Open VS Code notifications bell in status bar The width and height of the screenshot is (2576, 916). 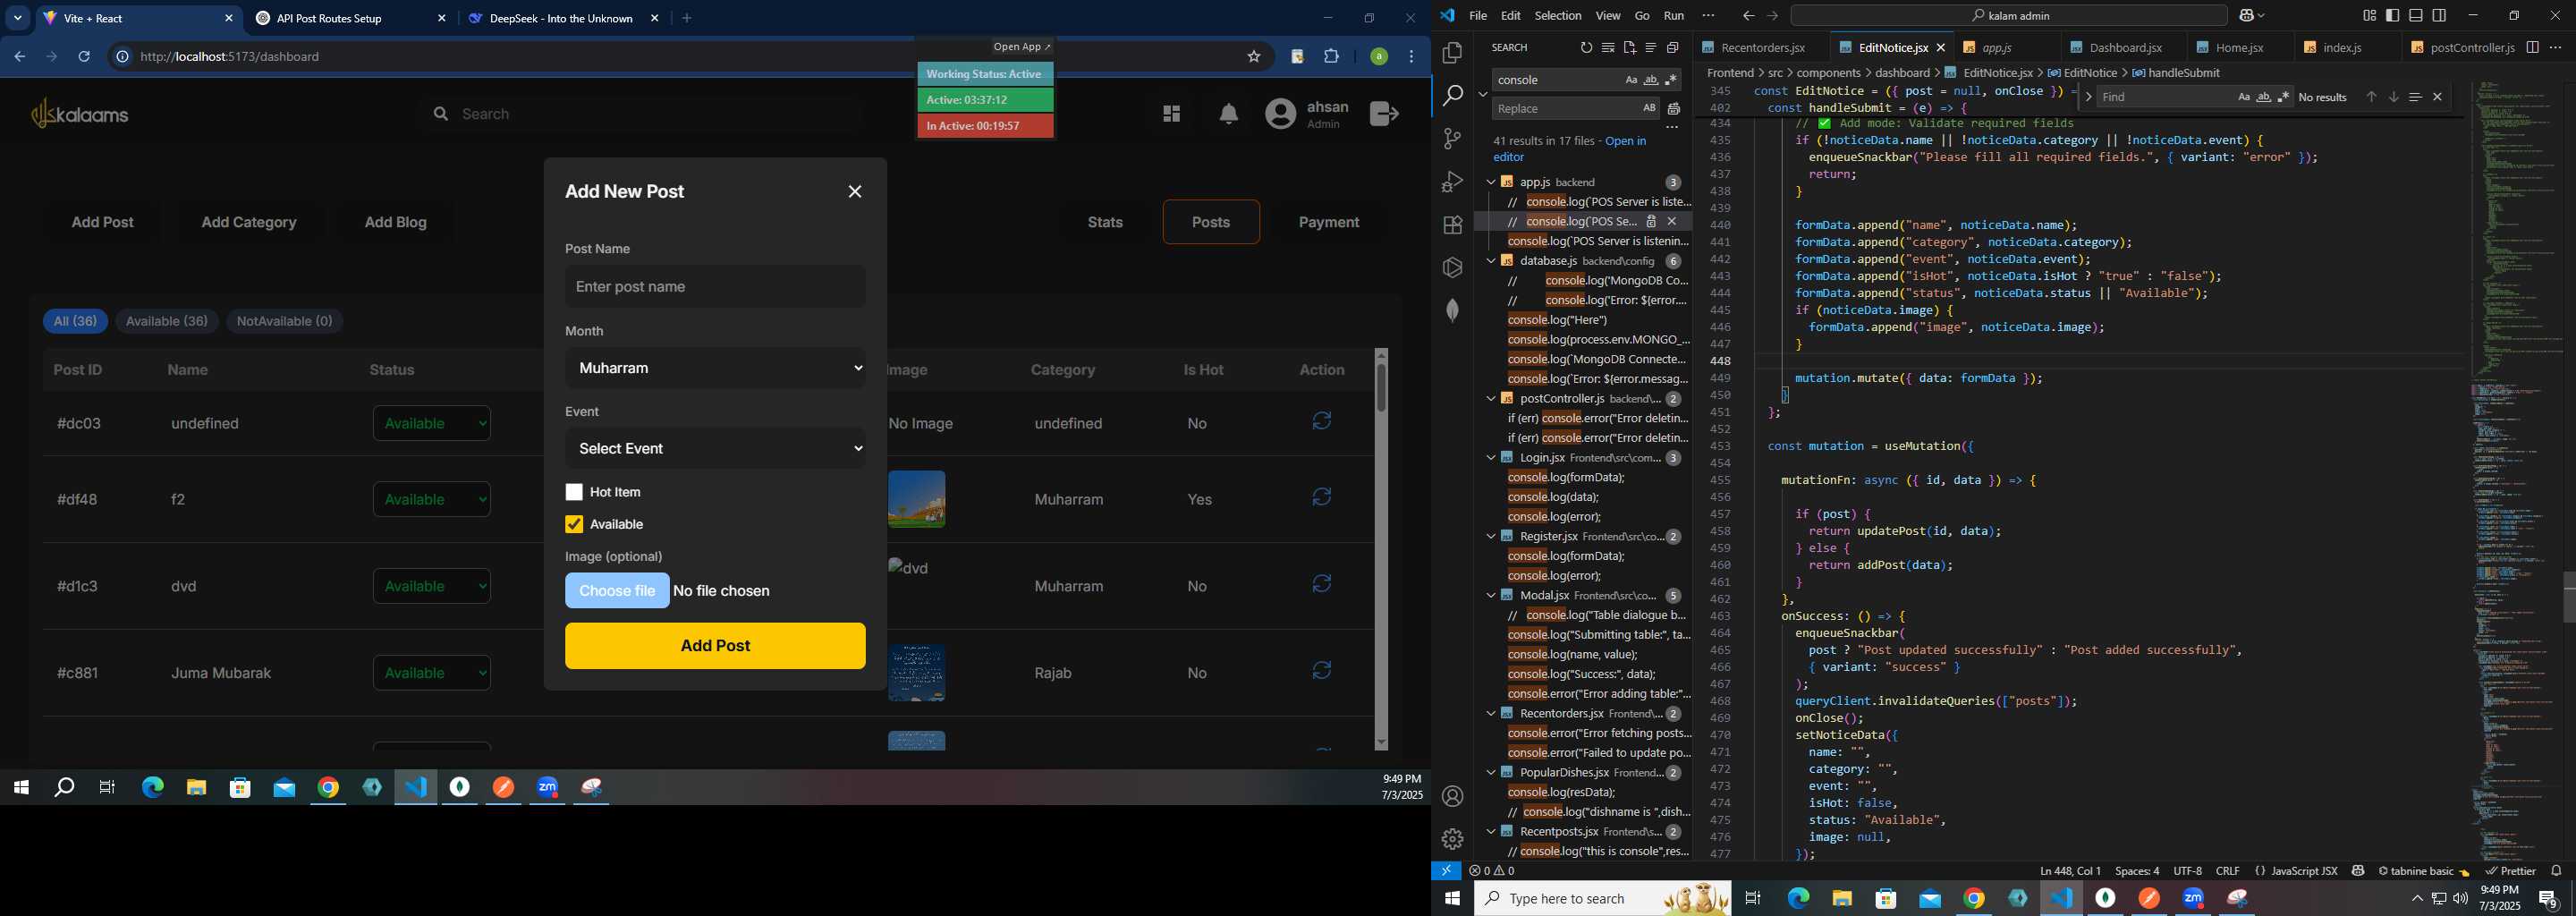(x=2556, y=871)
